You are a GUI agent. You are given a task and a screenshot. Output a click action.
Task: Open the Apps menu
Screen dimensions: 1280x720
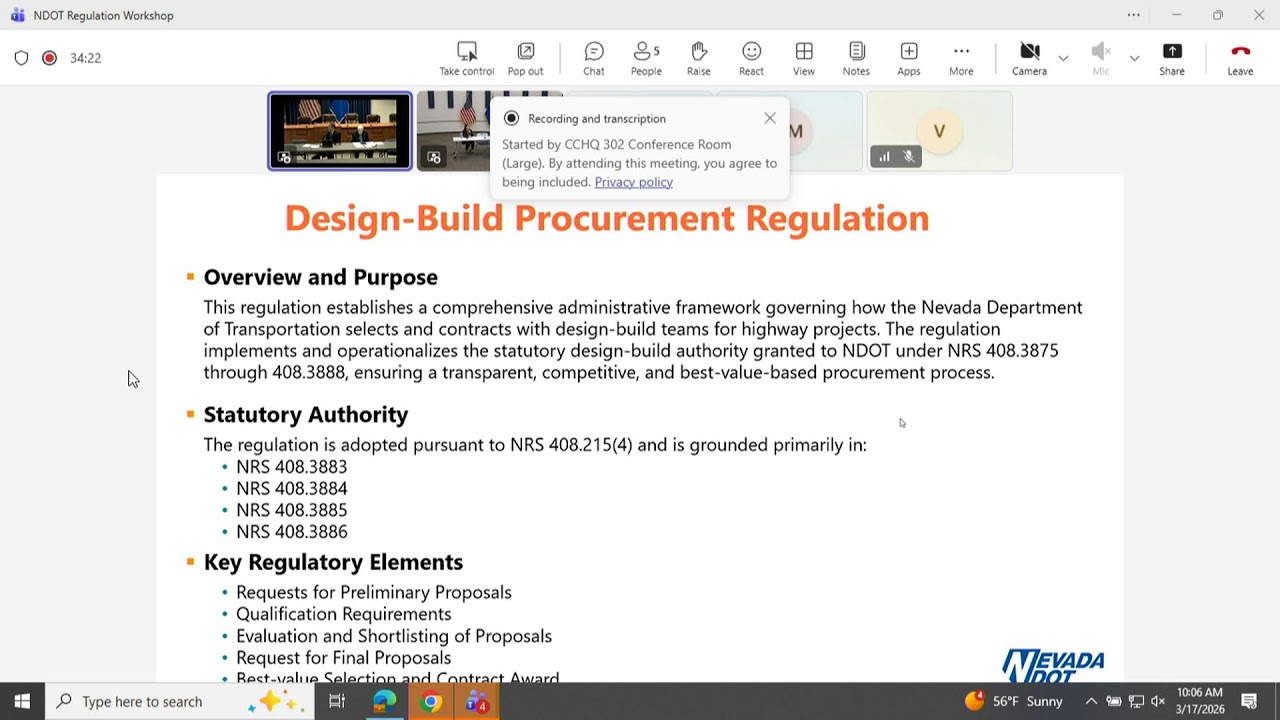click(909, 59)
